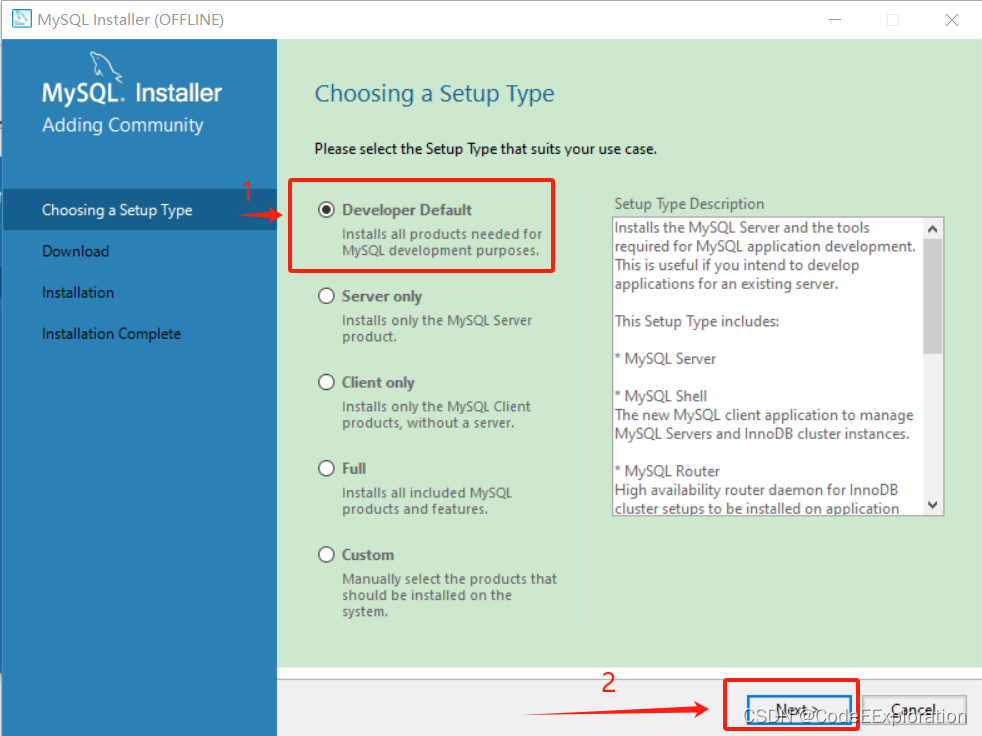Image resolution: width=982 pixels, height=736 pixels.
Task: Click the description scrollbar down arrow
Action: (x=933, y=505)
